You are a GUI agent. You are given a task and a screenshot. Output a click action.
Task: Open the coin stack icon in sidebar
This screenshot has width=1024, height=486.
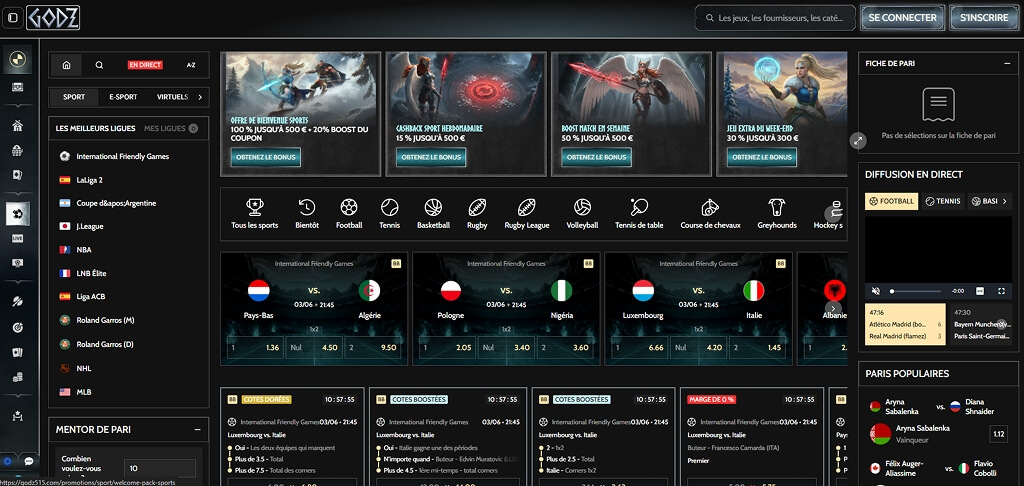18,377
